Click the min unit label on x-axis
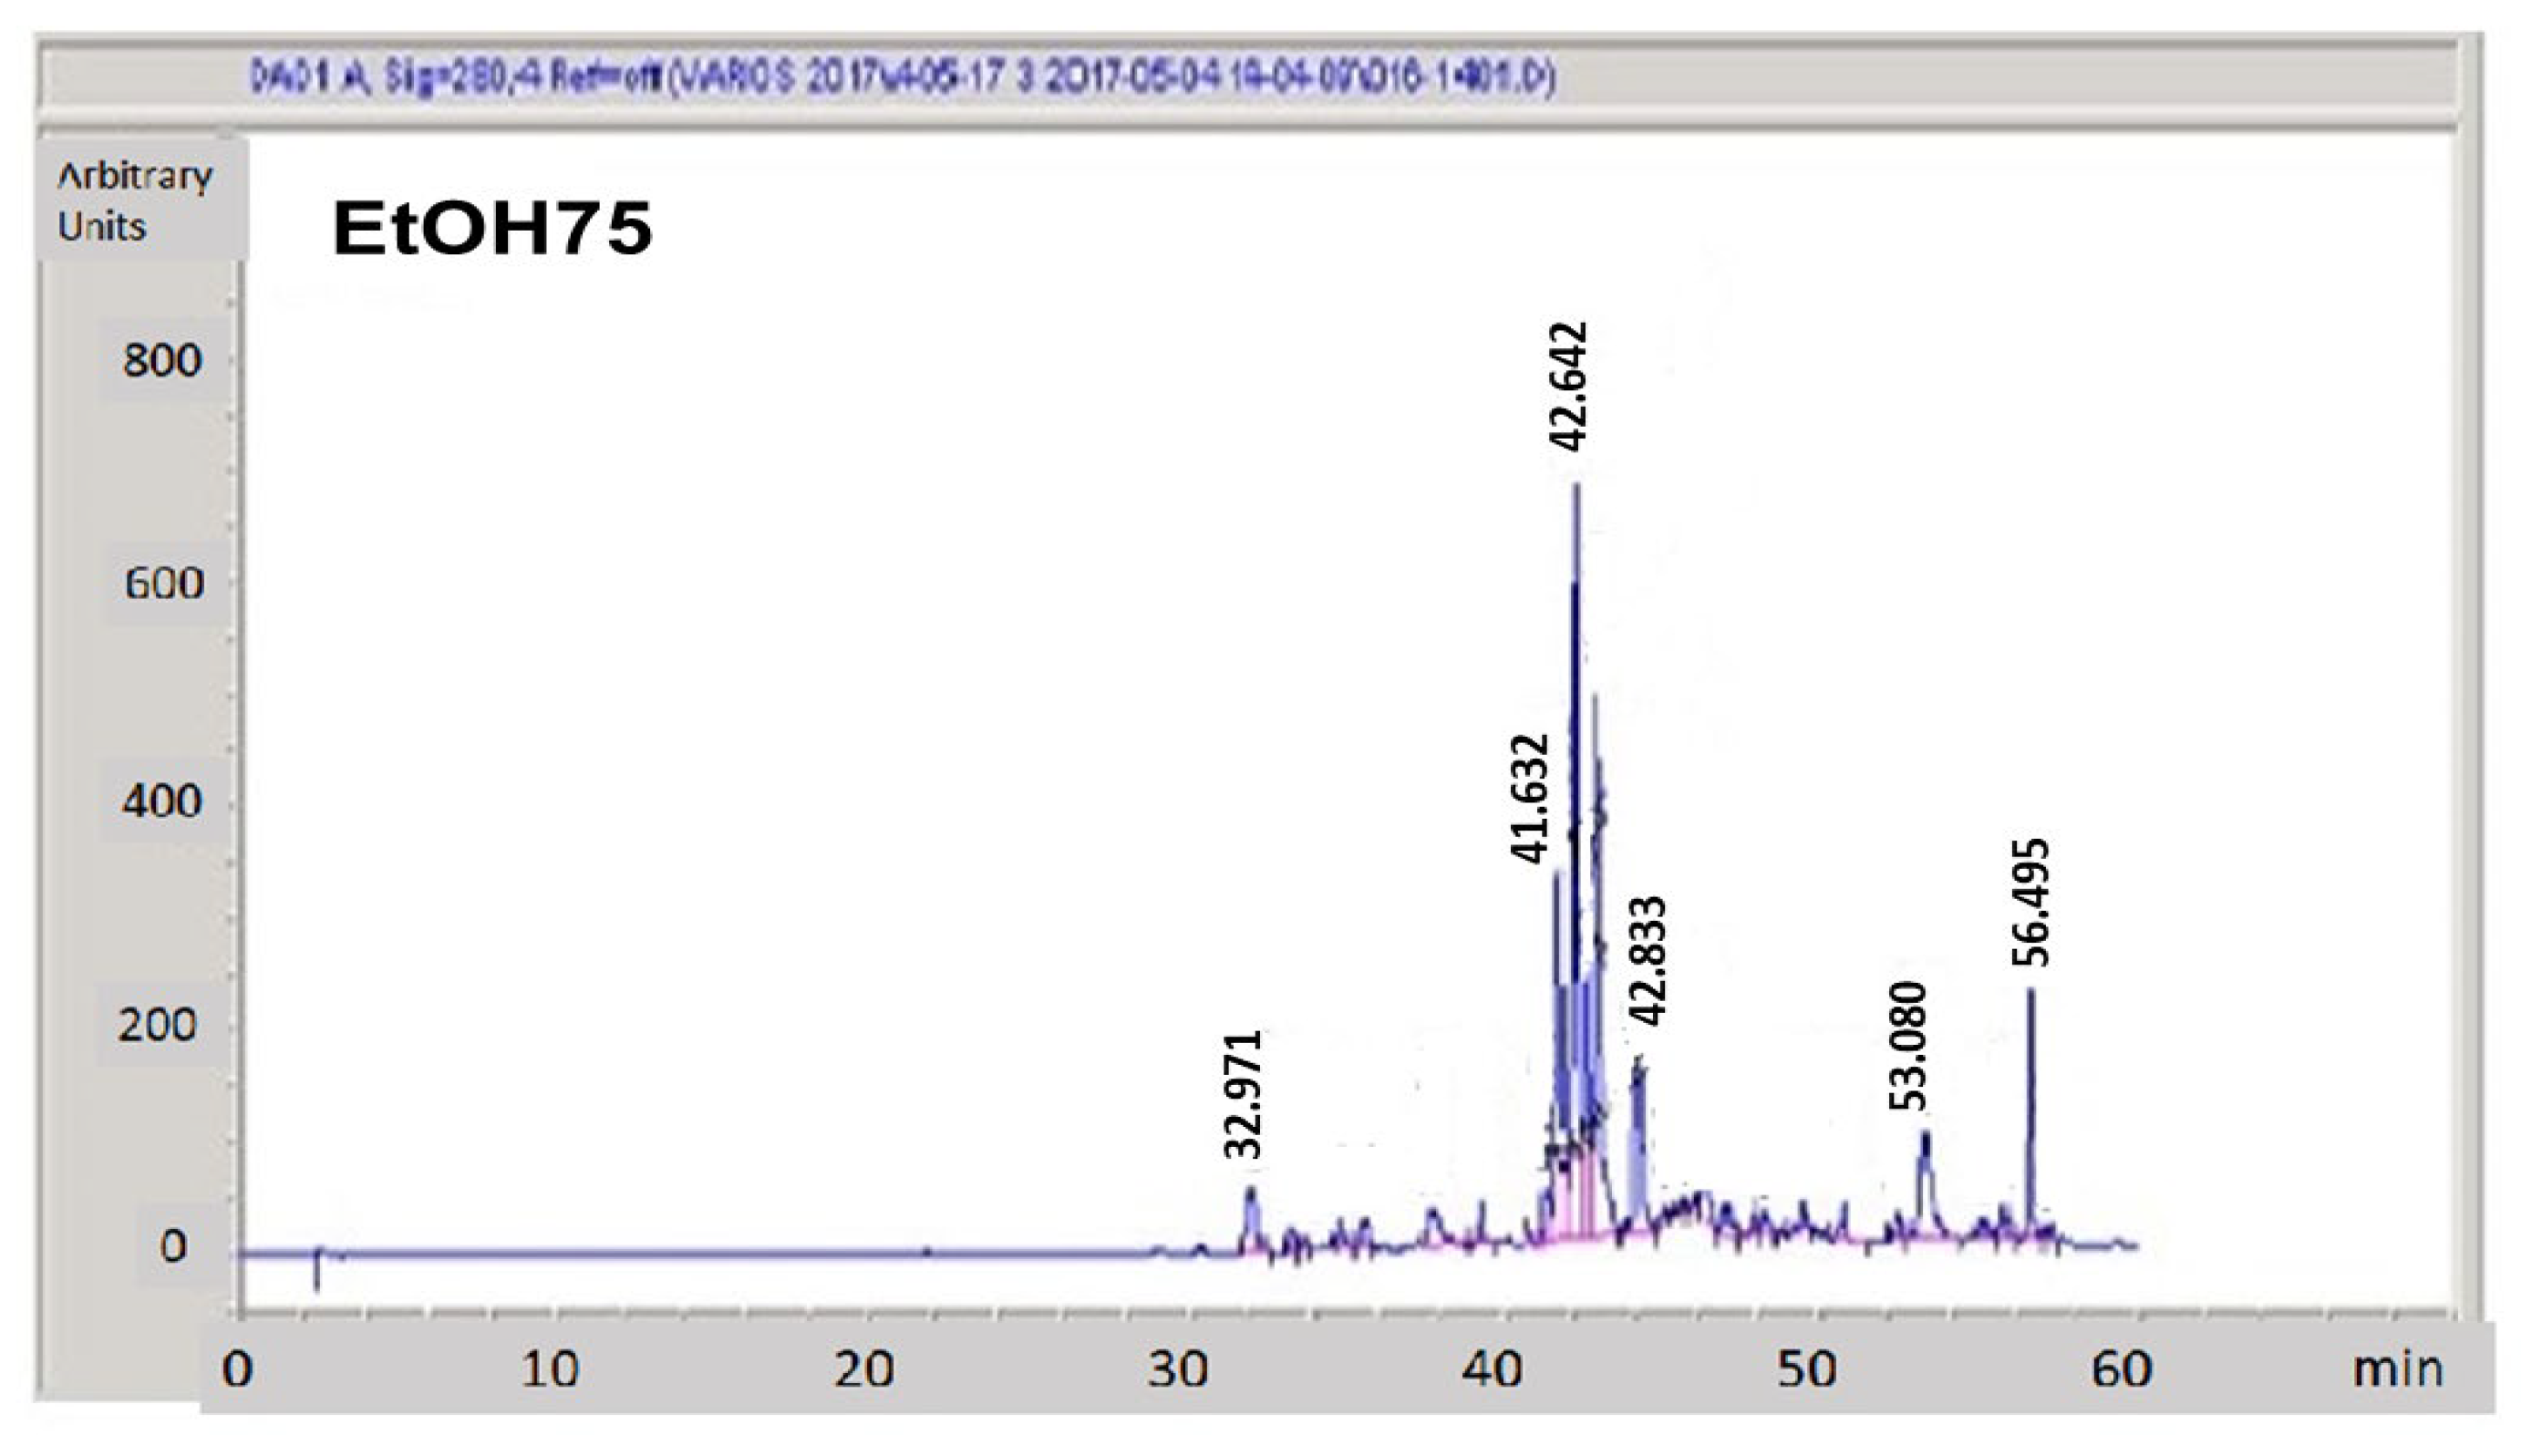 (2397, 1370)
